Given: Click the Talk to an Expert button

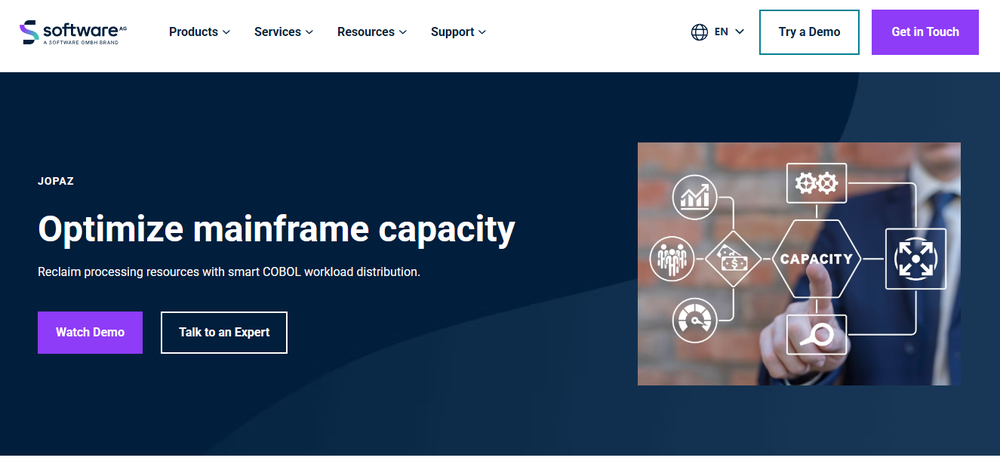Looking at the screenshot, I should (224, 332).
